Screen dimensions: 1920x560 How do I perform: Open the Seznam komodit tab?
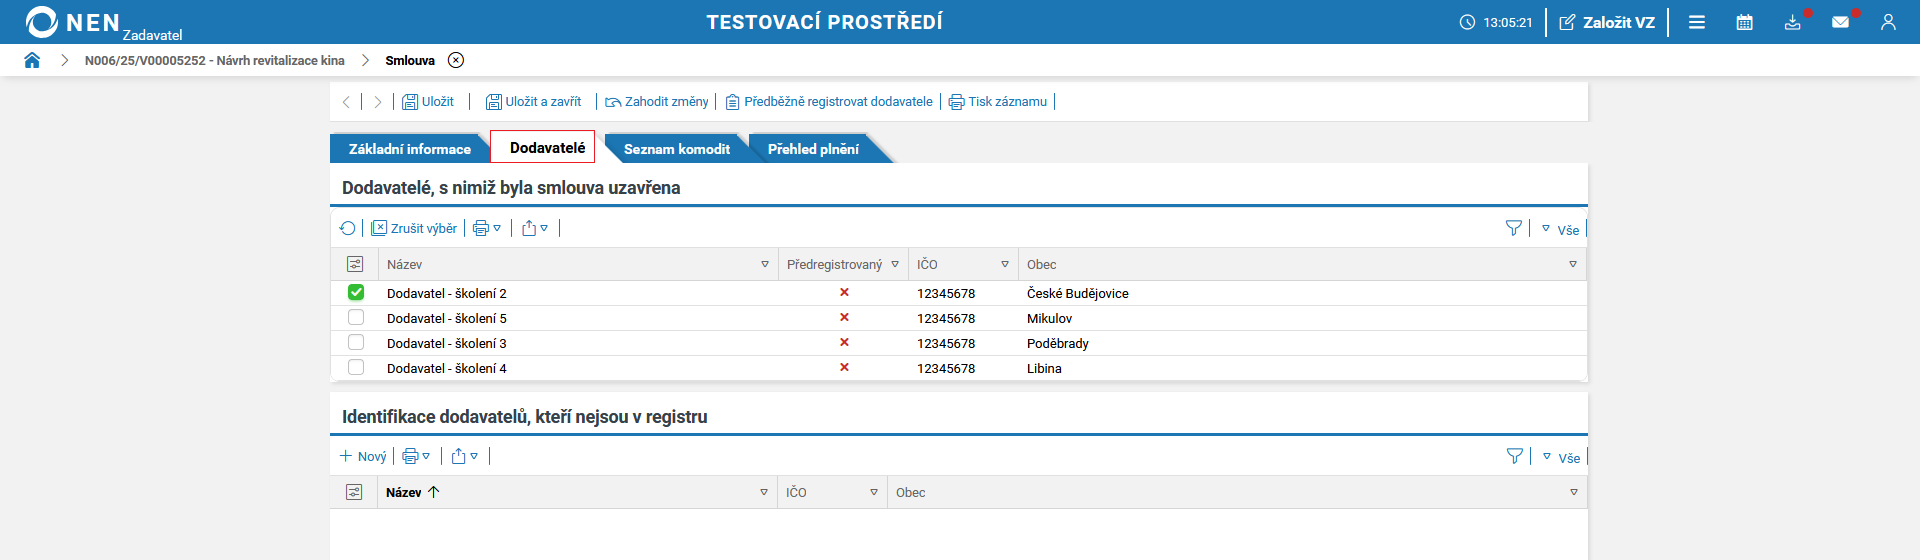coord(676,149)
